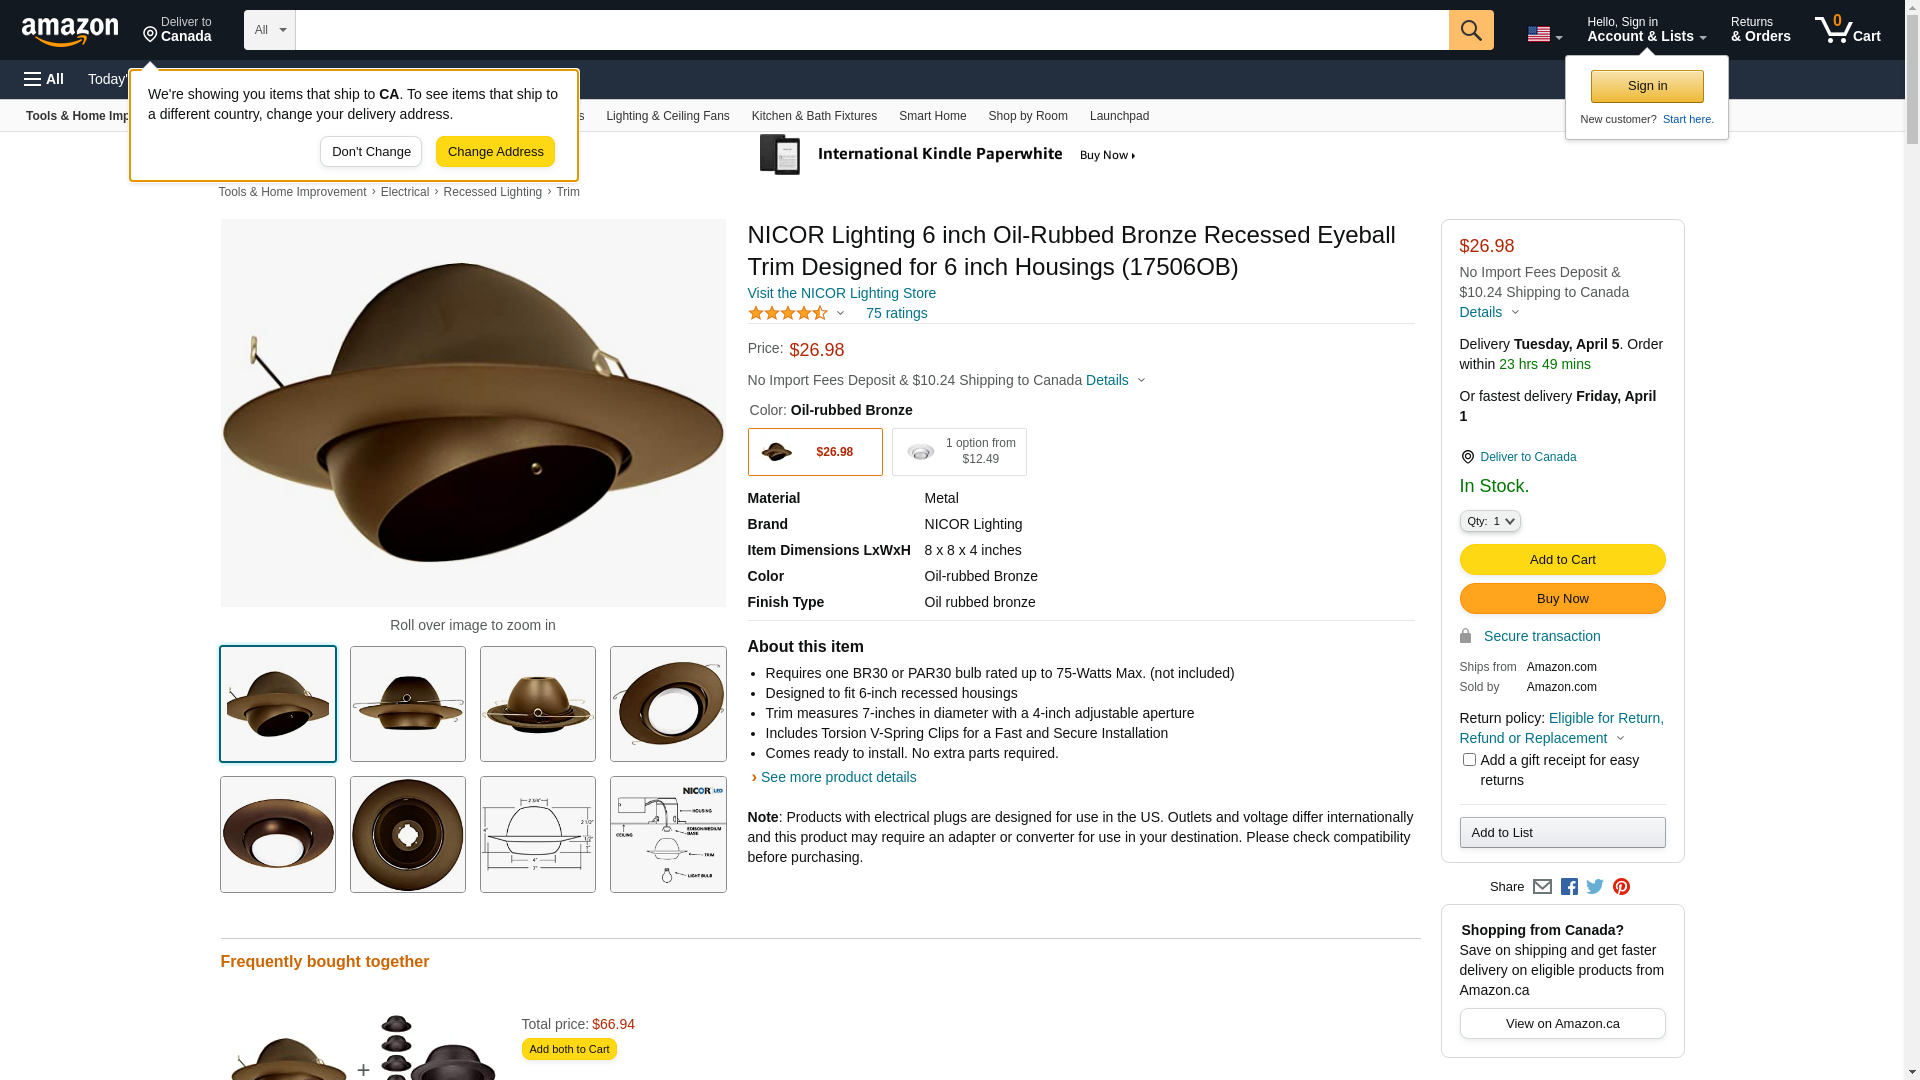Click the Add to Cart button
Image resolution: width=1920 pixels, height=1080 pixels.
[1562, 559]
